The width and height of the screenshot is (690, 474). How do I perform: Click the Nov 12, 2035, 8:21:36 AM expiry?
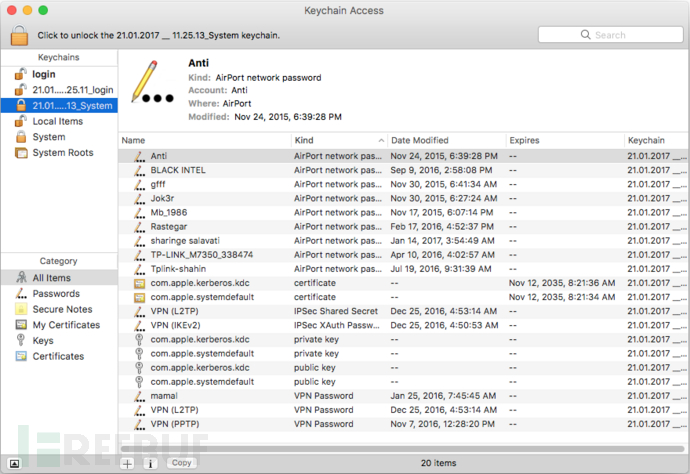click(562, 283)
